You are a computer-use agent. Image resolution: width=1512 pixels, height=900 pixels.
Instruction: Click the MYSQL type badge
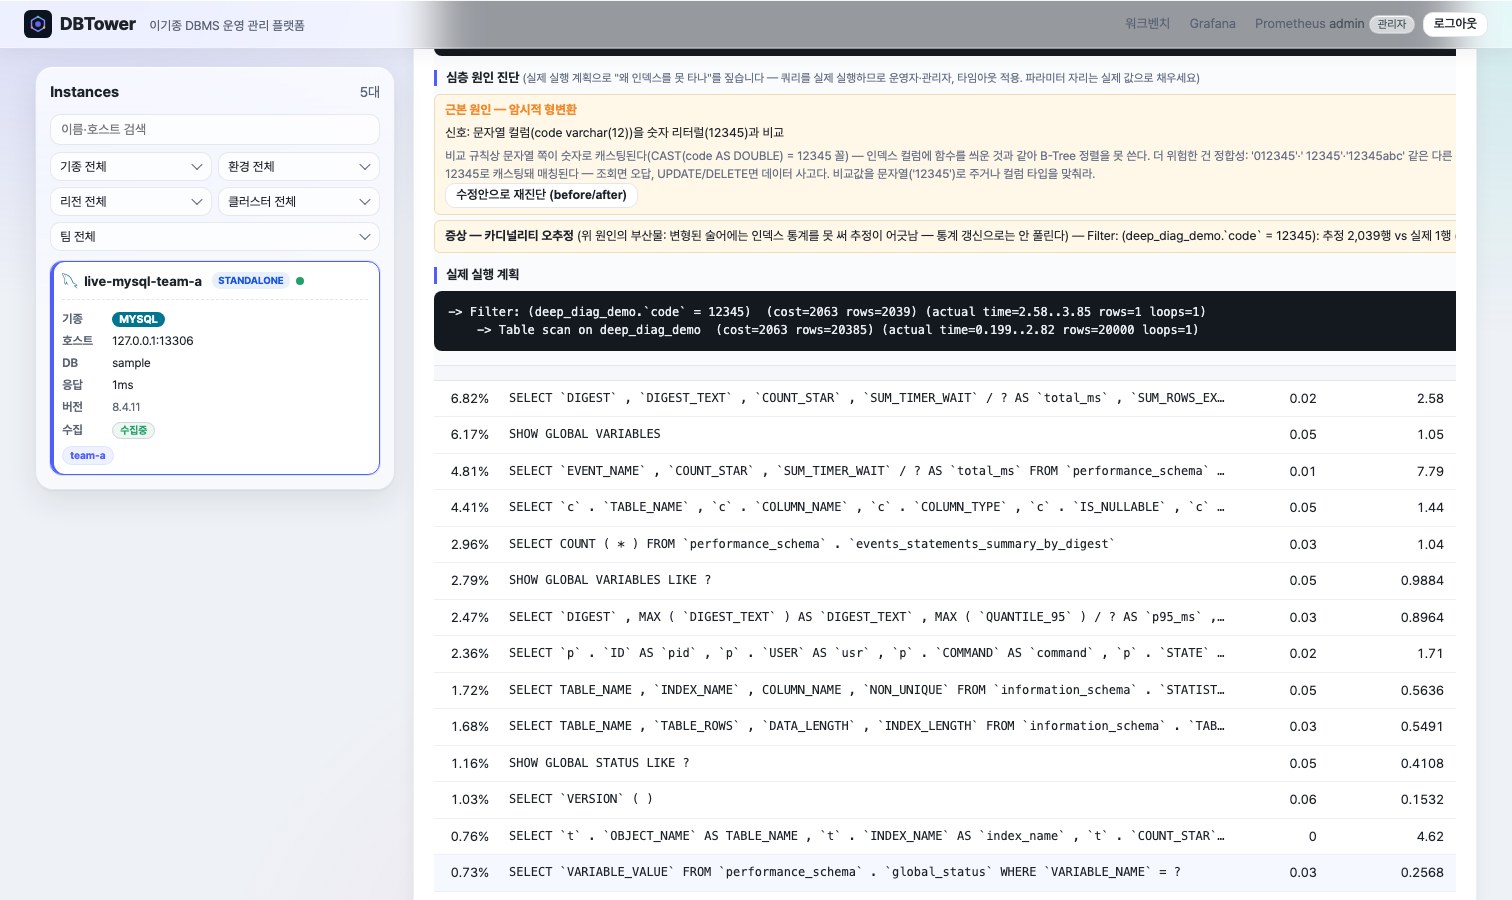tap(138, 319)
